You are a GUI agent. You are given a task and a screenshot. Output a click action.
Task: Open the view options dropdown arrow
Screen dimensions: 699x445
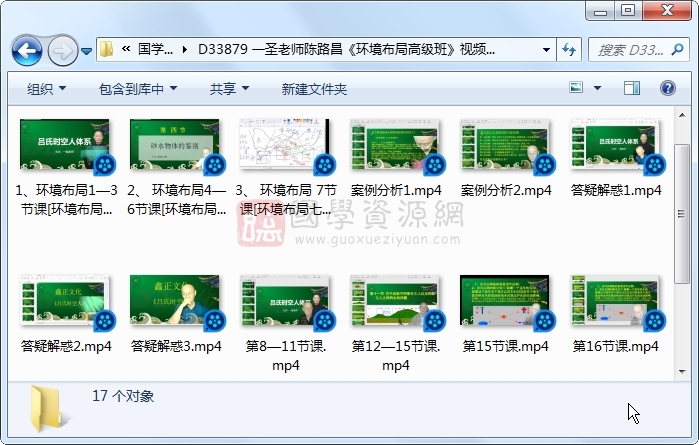pyautogui.click(x=597, y=88)
